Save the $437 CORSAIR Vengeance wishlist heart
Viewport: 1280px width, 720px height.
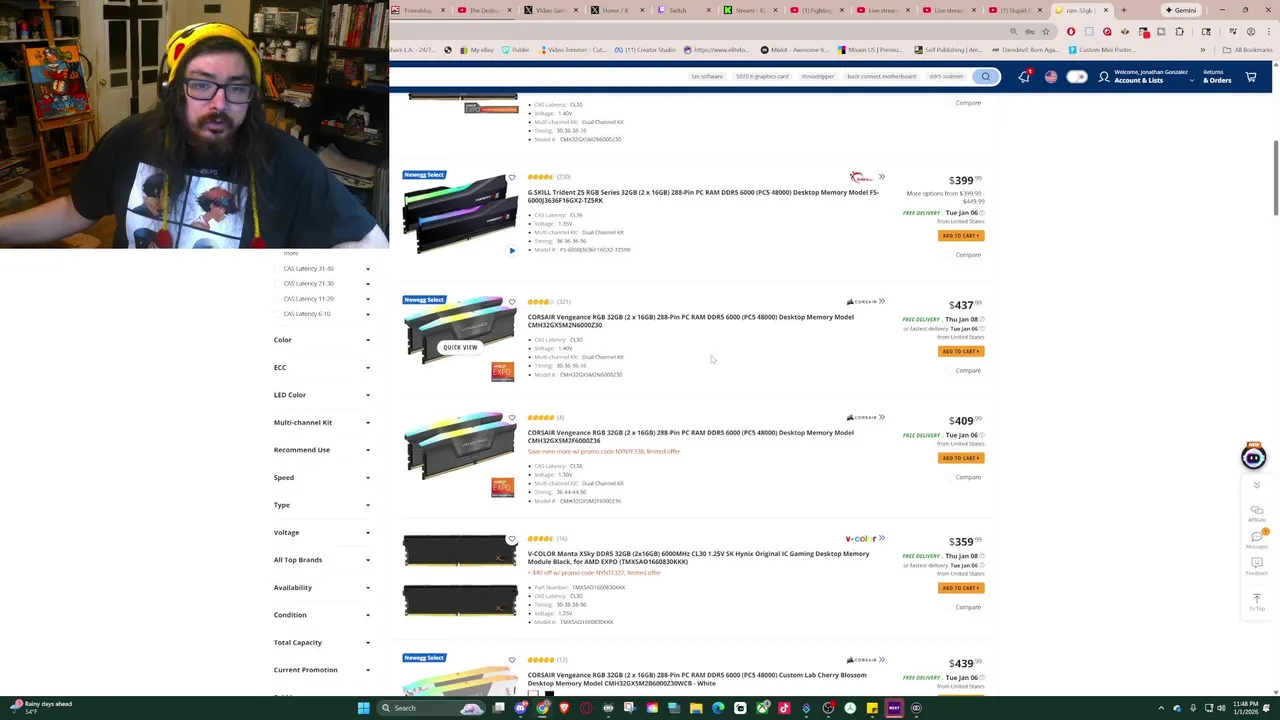512,302
